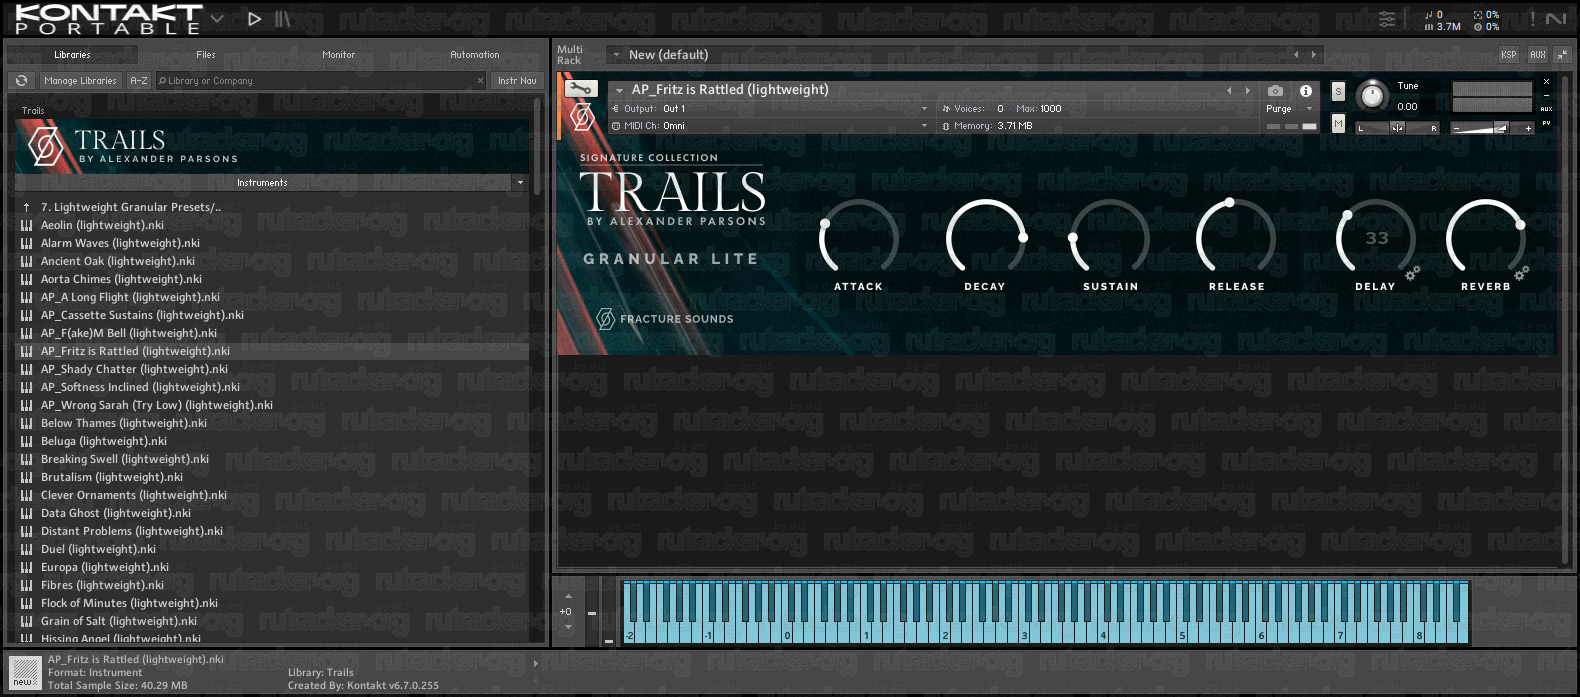Image resolution: width=1580 pixels, height=697 pixels.
Task: Toggle Instr Nav pane
Action: tap(517, 81)
